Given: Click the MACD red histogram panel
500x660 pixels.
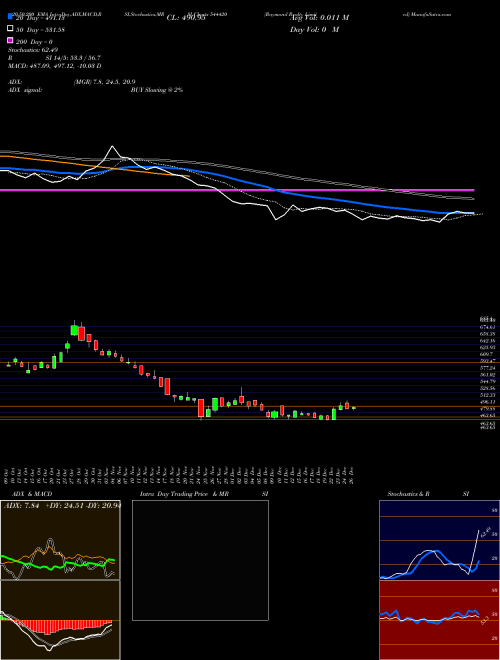Looking at the screenshot, I should click(x=60, y=620).
